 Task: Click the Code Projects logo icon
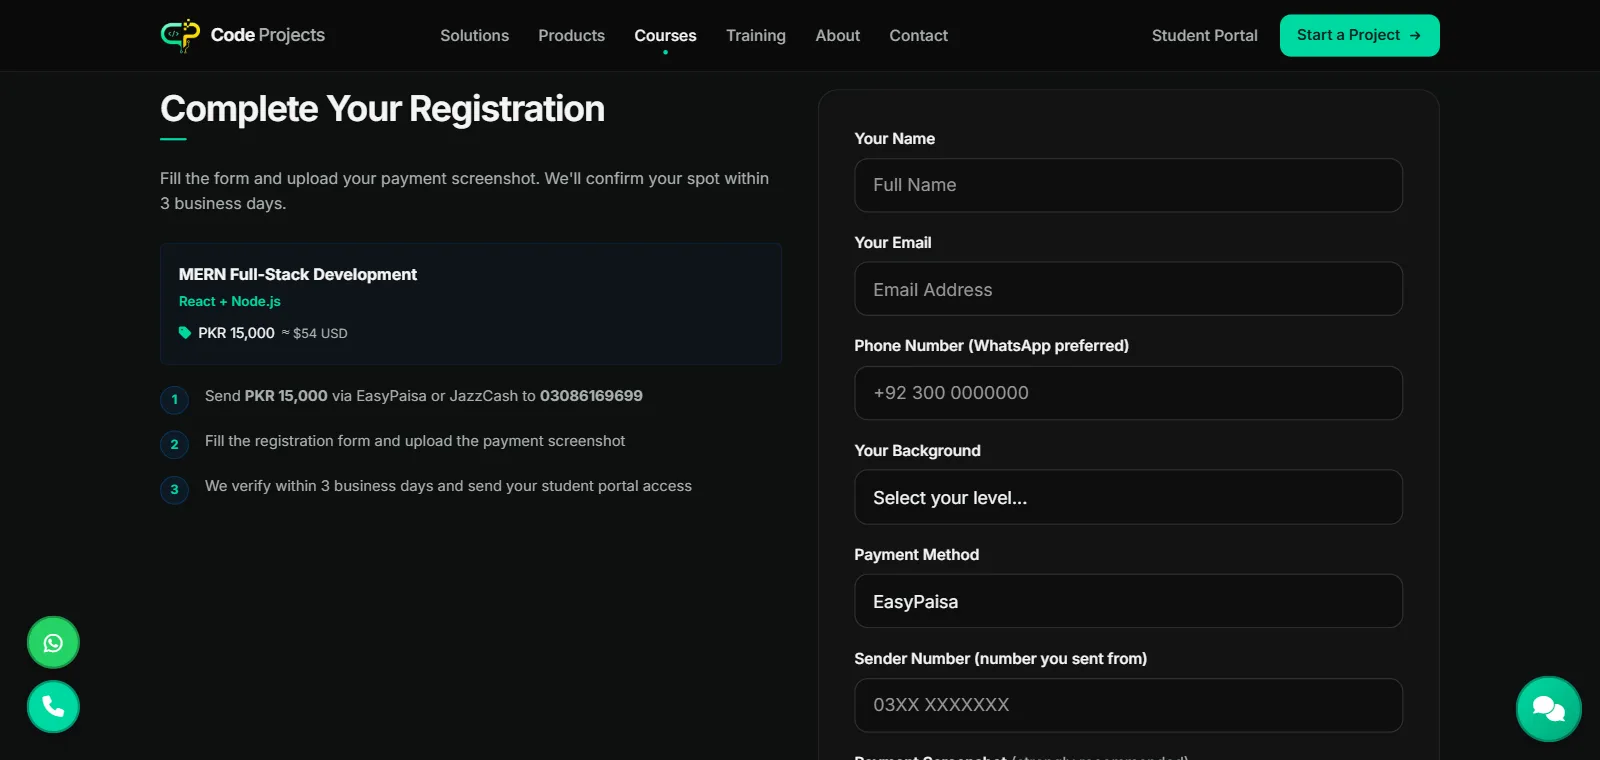(180, 35)
